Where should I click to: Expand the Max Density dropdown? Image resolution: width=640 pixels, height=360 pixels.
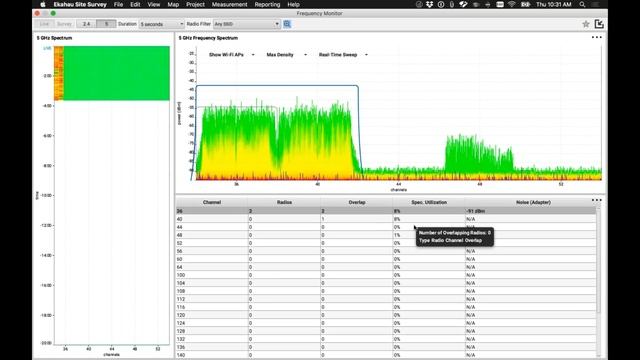(x=287, y=55)
